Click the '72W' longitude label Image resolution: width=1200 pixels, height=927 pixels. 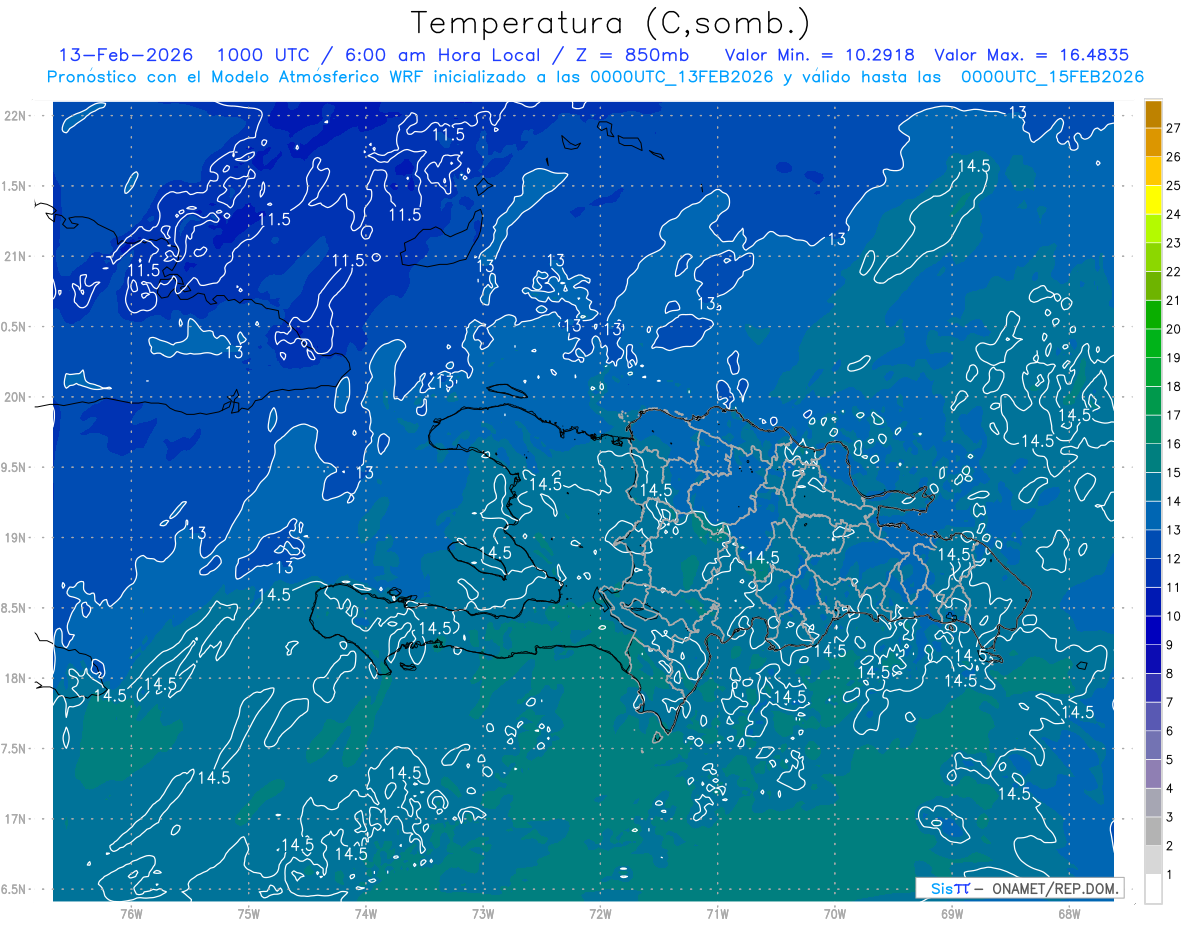tap(600, 913)
